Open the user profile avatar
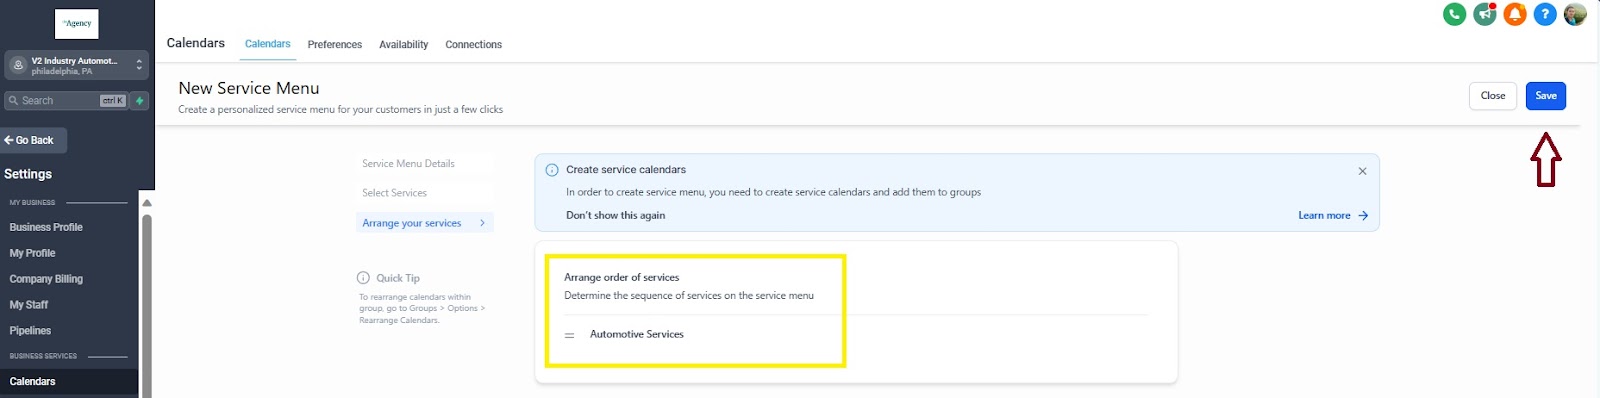 coord(1575,14)
